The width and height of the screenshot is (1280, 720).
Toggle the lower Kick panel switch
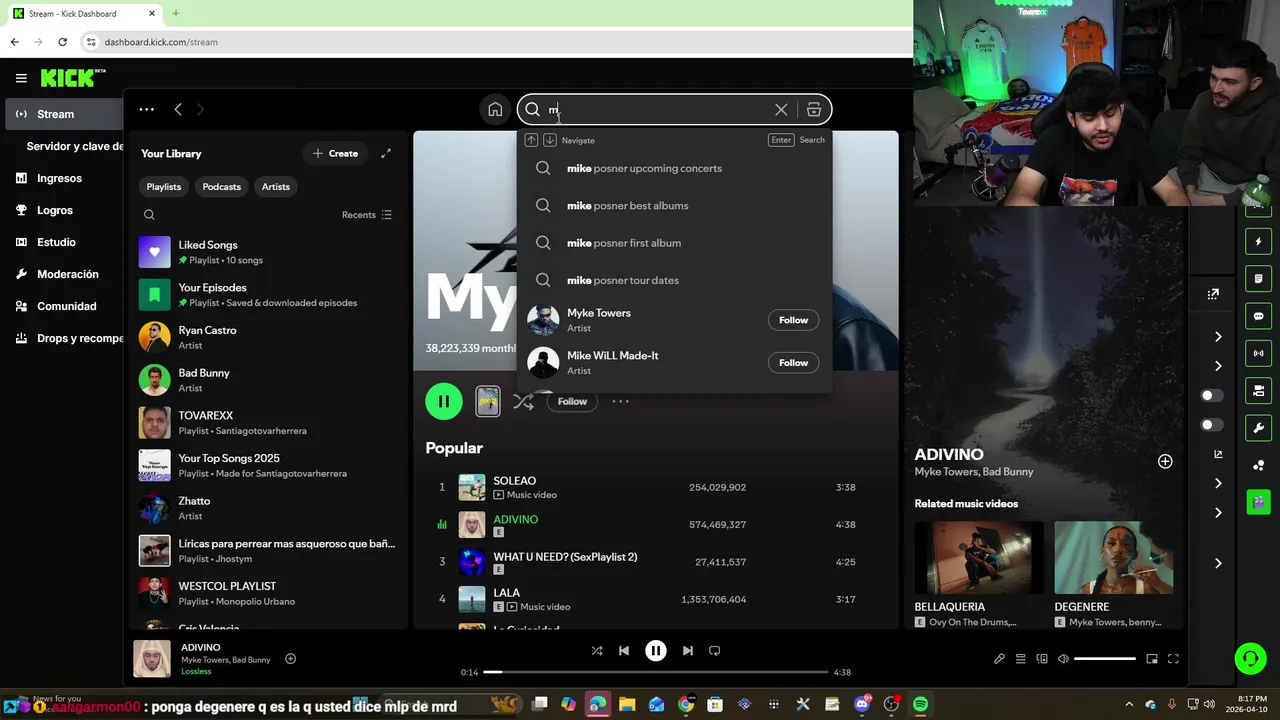tap(1212, 425)
